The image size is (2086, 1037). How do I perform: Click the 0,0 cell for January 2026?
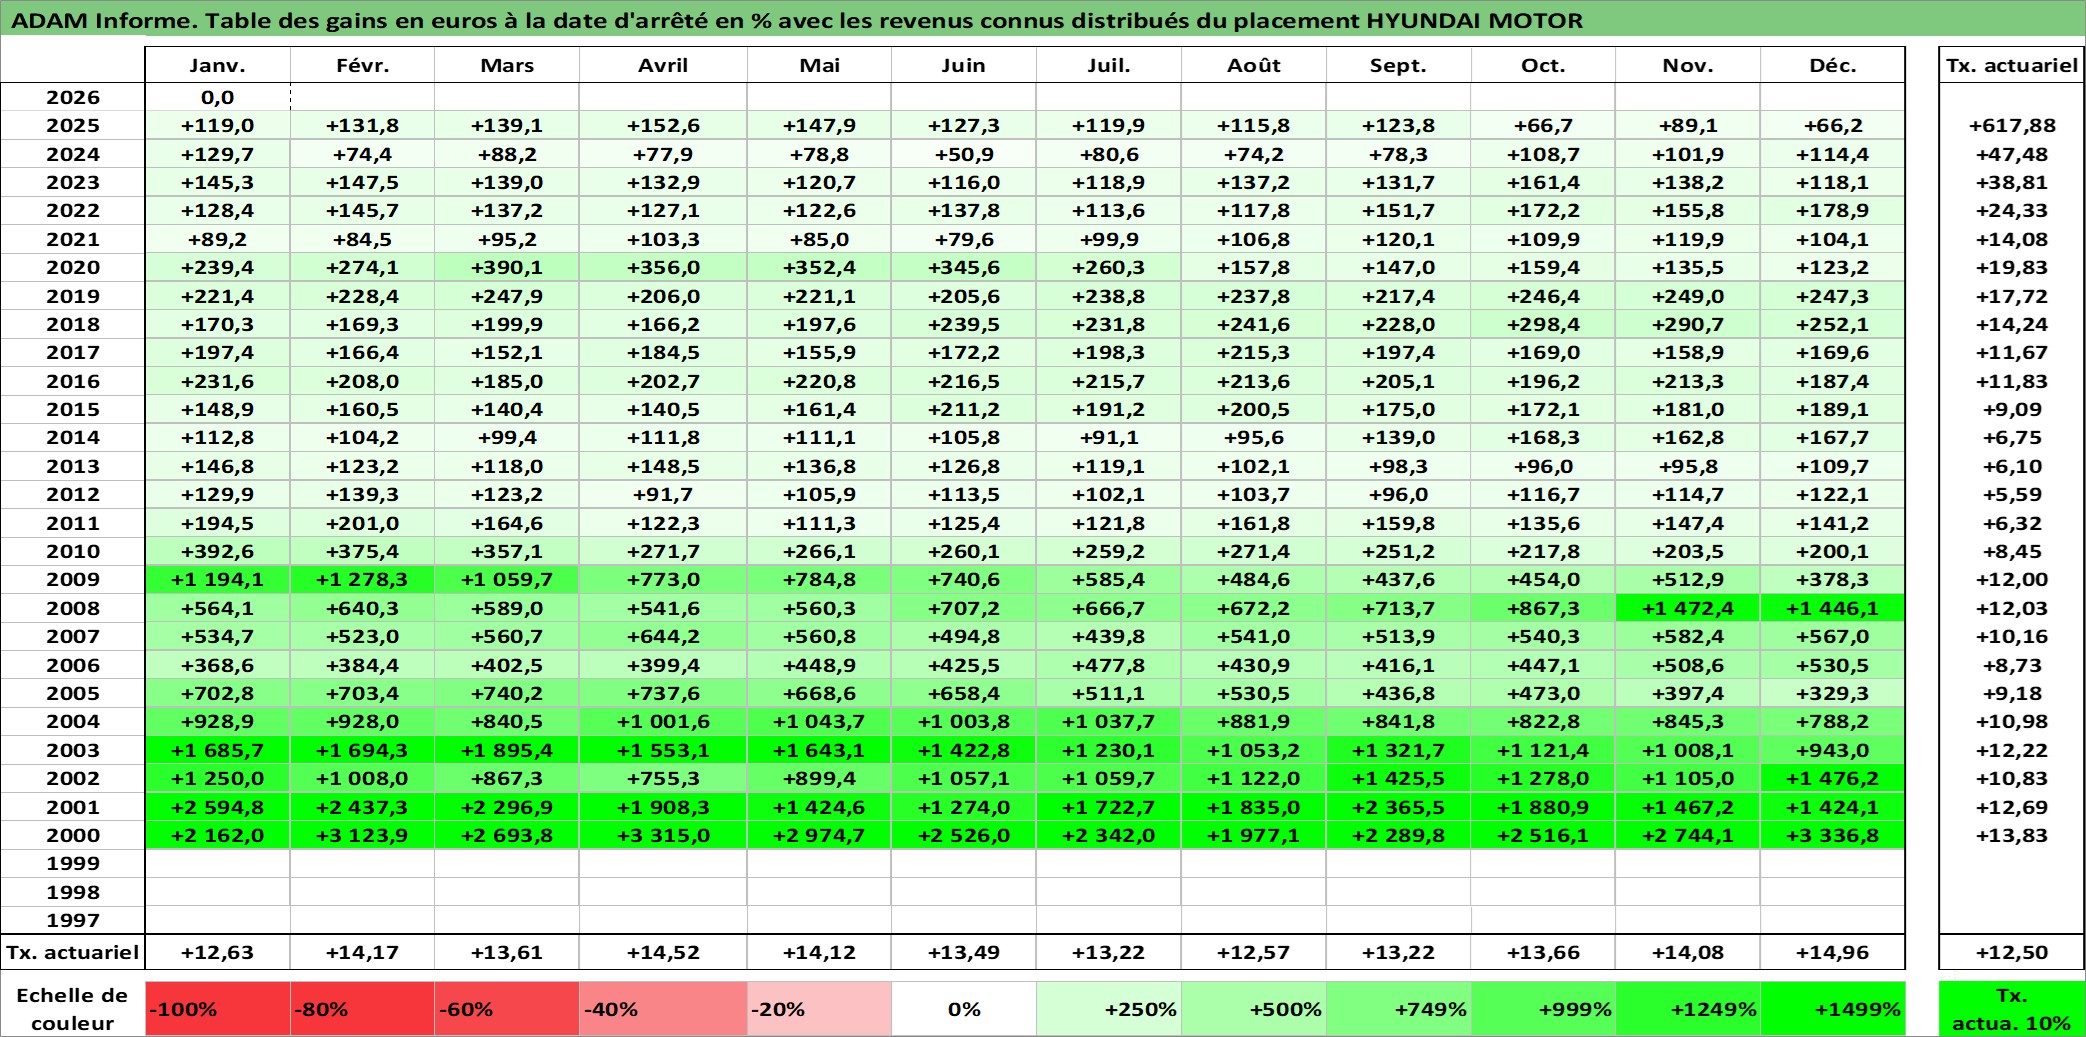point(217,97)
